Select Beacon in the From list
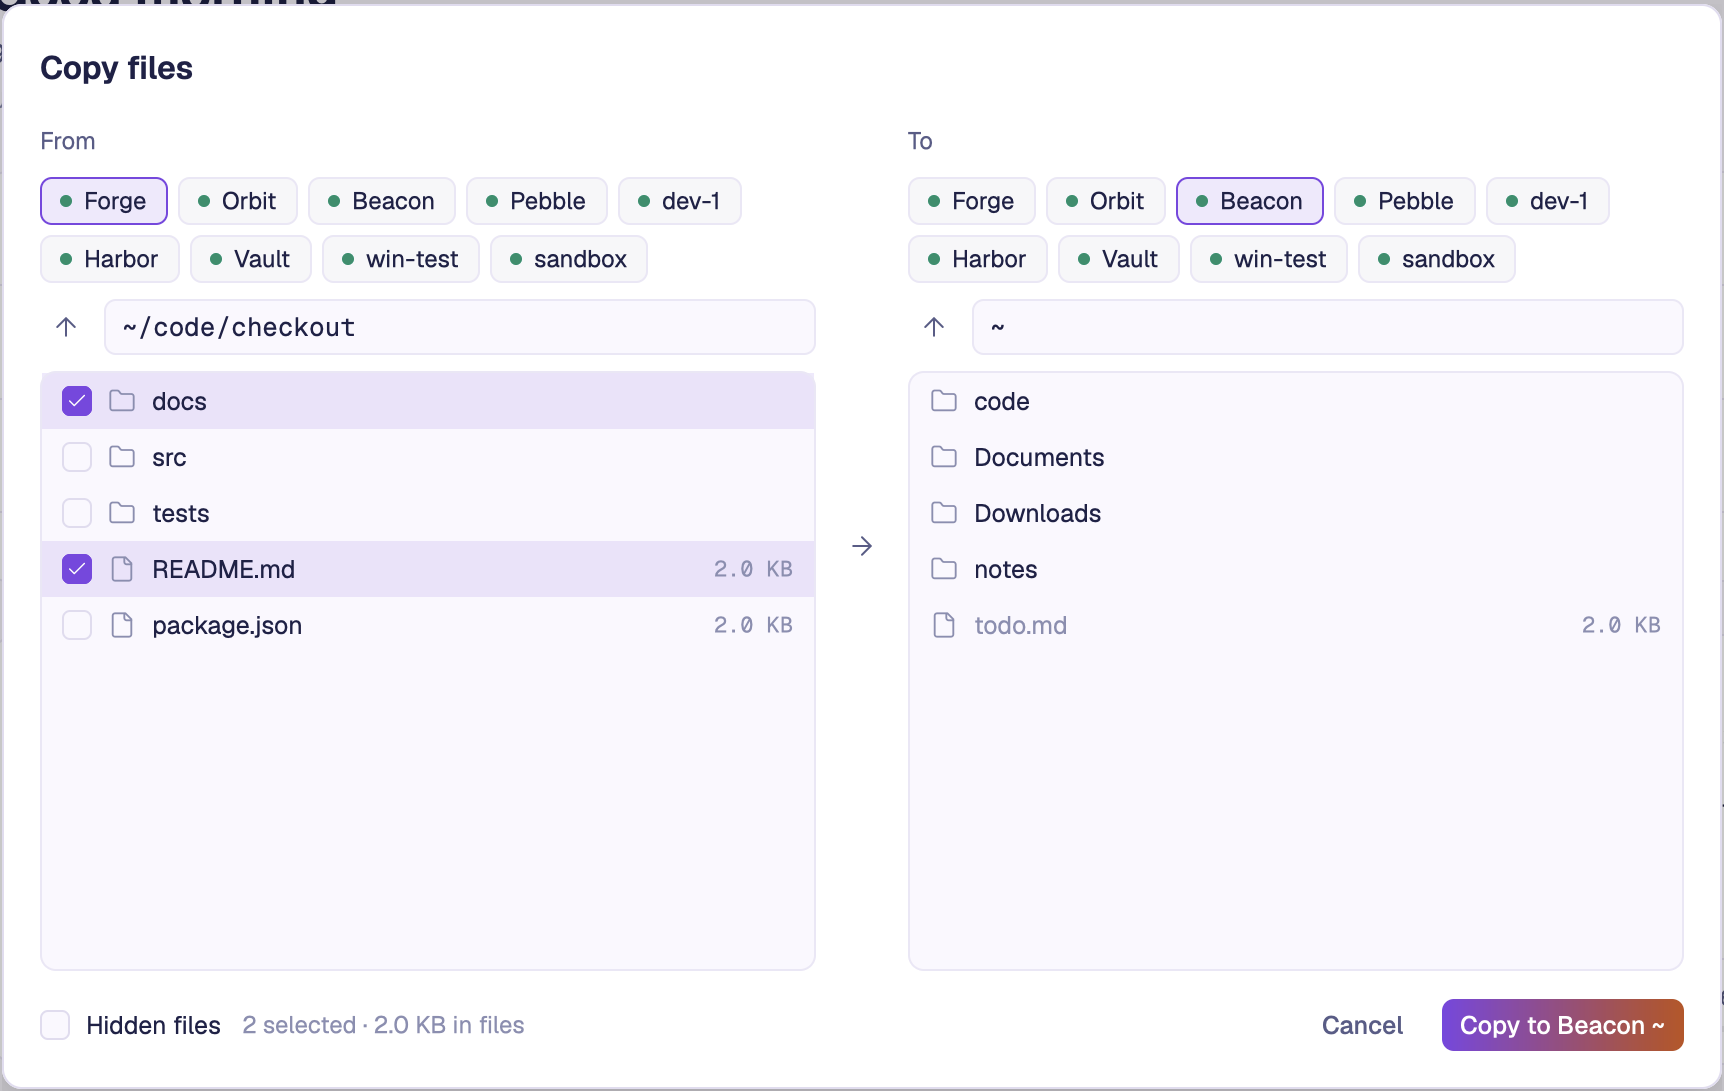1724x1091 pixels. tap(382, 201)
